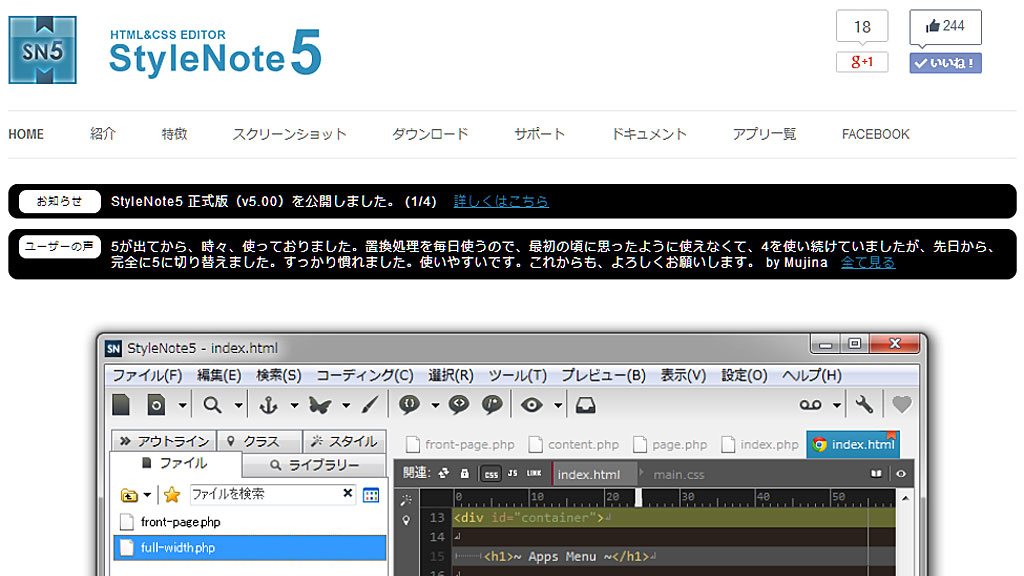Screen dimensions: 1024x576
Task: Open the 編集(E) menu
Action: tap(219, 376)
